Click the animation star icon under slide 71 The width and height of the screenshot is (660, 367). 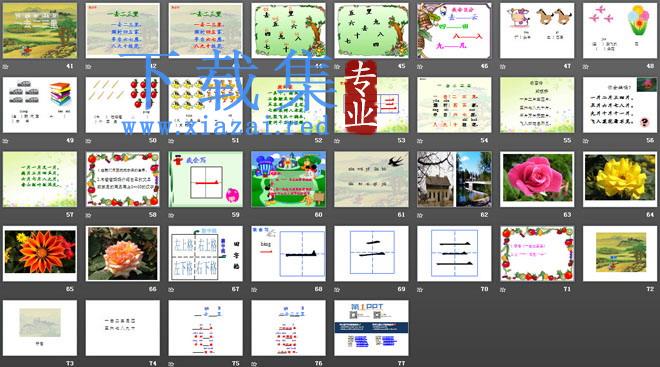[x=503, y=290]
